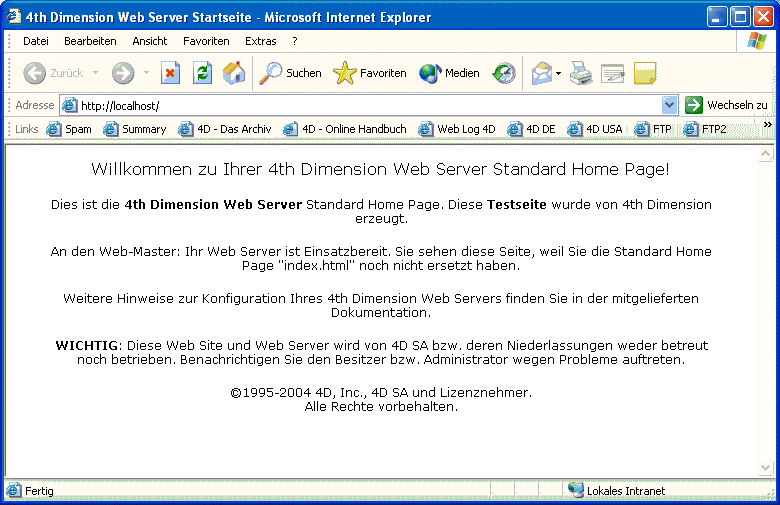Click the http://localhost/ address field
The height and width of the screenshot is (505, 780).
360,105
